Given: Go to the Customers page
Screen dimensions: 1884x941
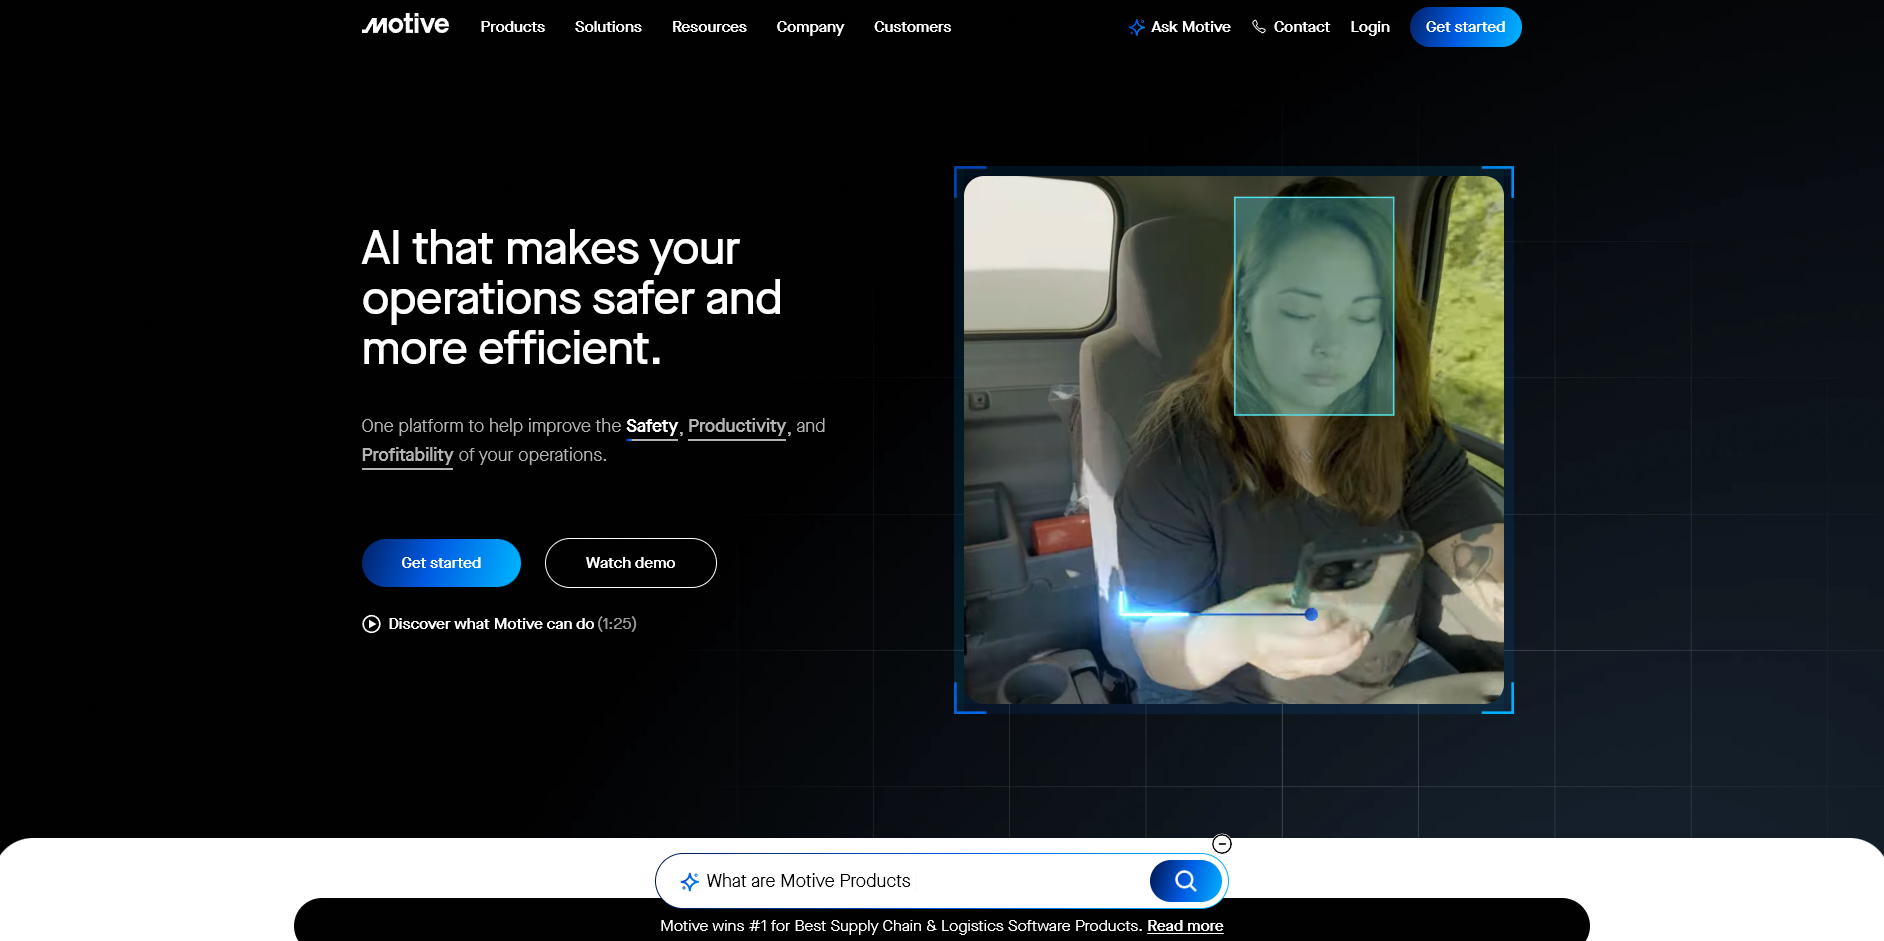Looking at the screenshot, I should (x=912, y=27).
